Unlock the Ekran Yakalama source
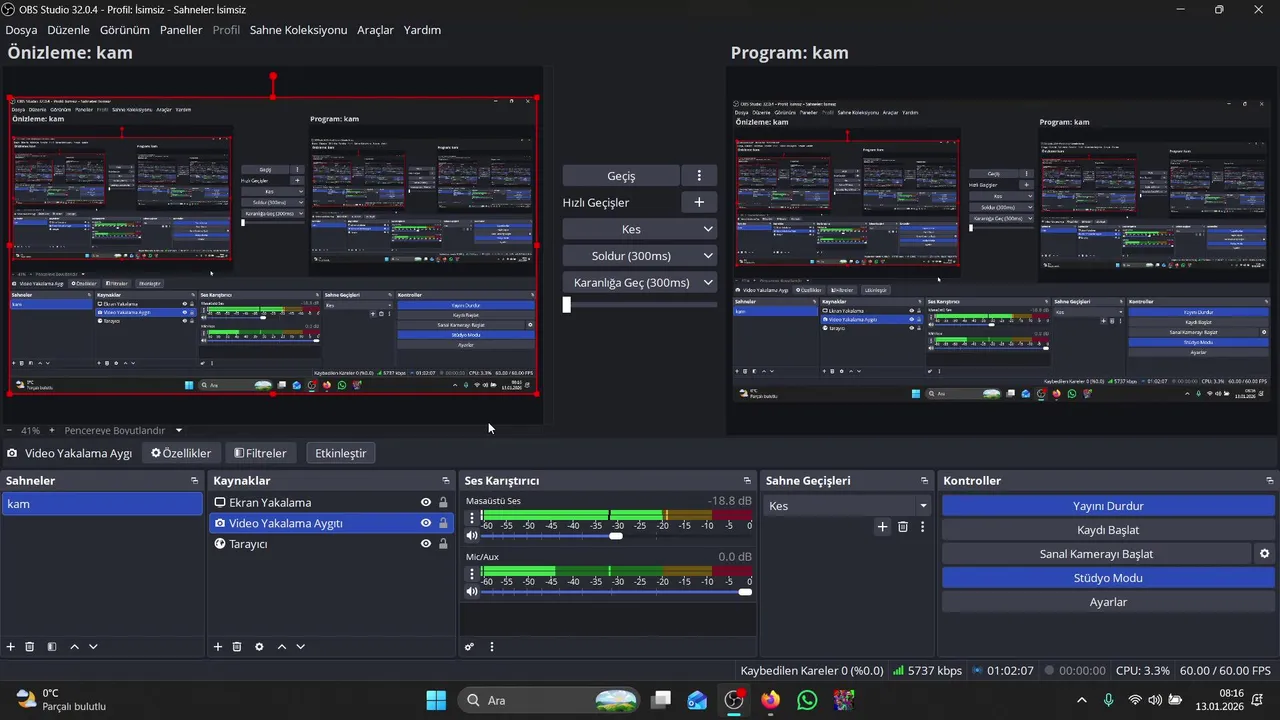This screenshot has width=1280, height=720. [443, 503]
